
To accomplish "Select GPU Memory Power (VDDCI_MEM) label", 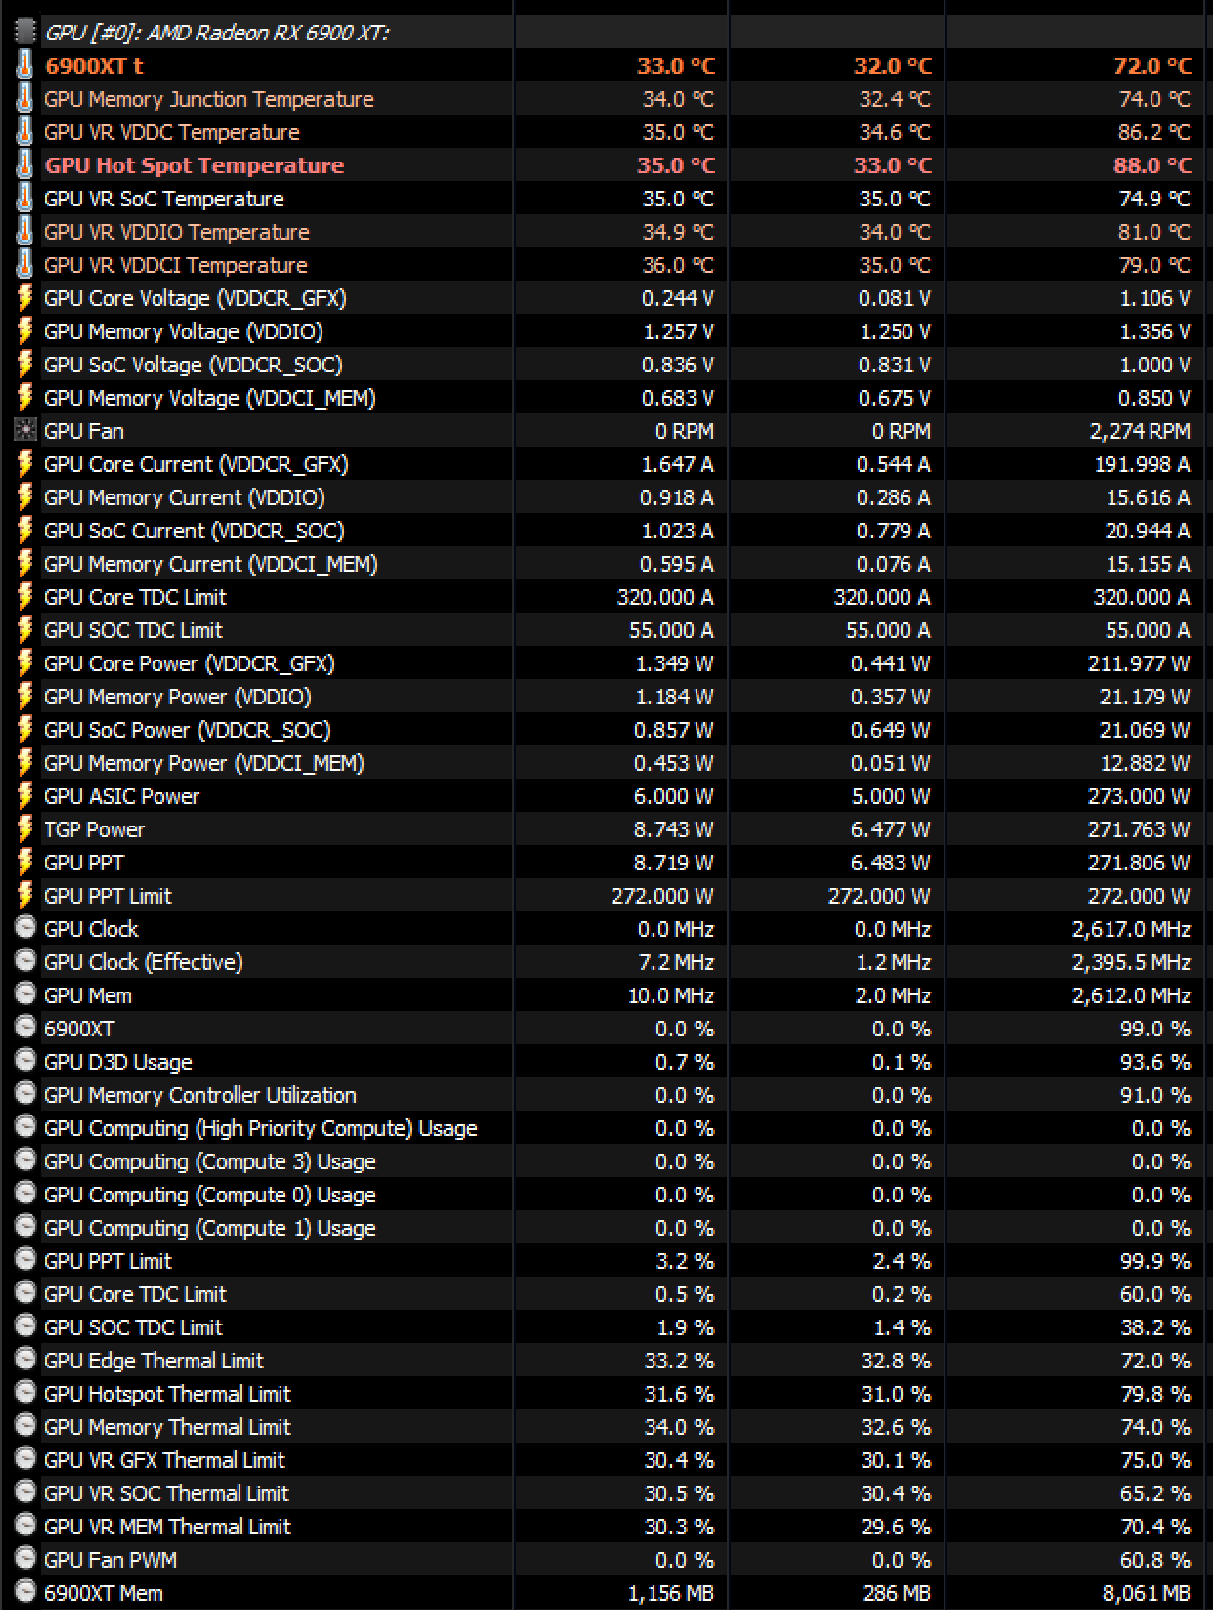I will click(x=204, y=763).
